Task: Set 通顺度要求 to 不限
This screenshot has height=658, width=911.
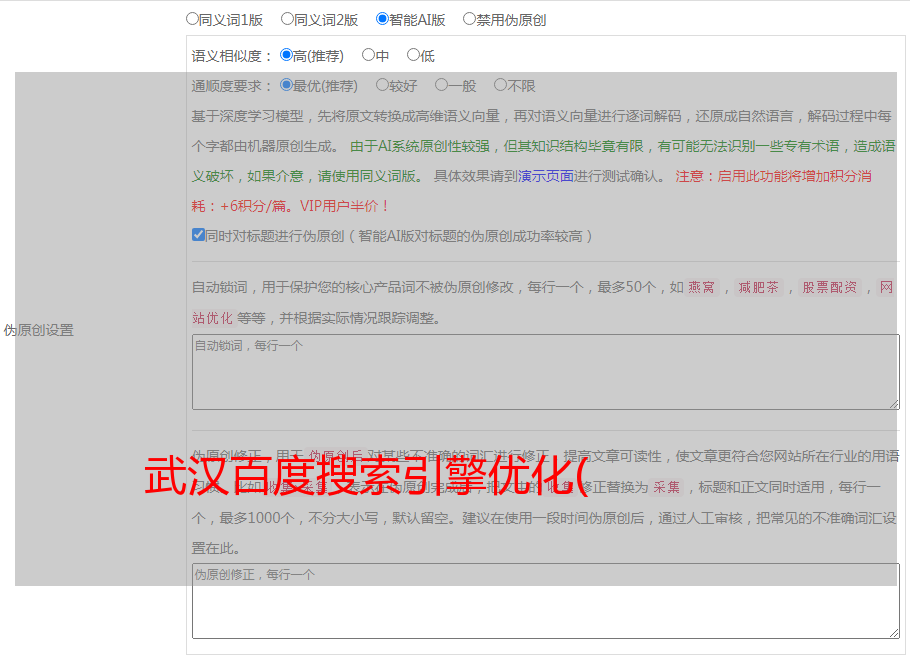Action: click(x=500, y=85)
